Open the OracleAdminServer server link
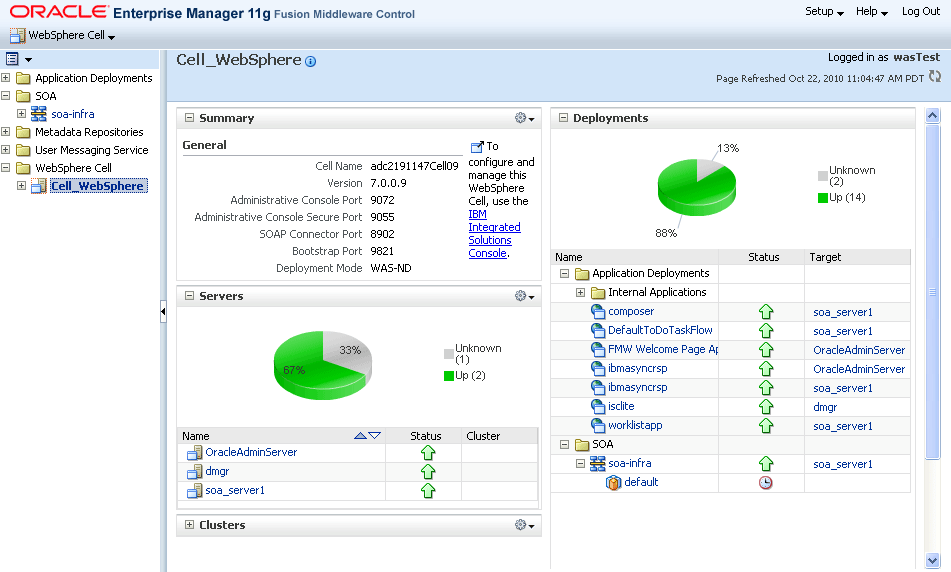This screenshot has width=951, height=572. point(251,453)
